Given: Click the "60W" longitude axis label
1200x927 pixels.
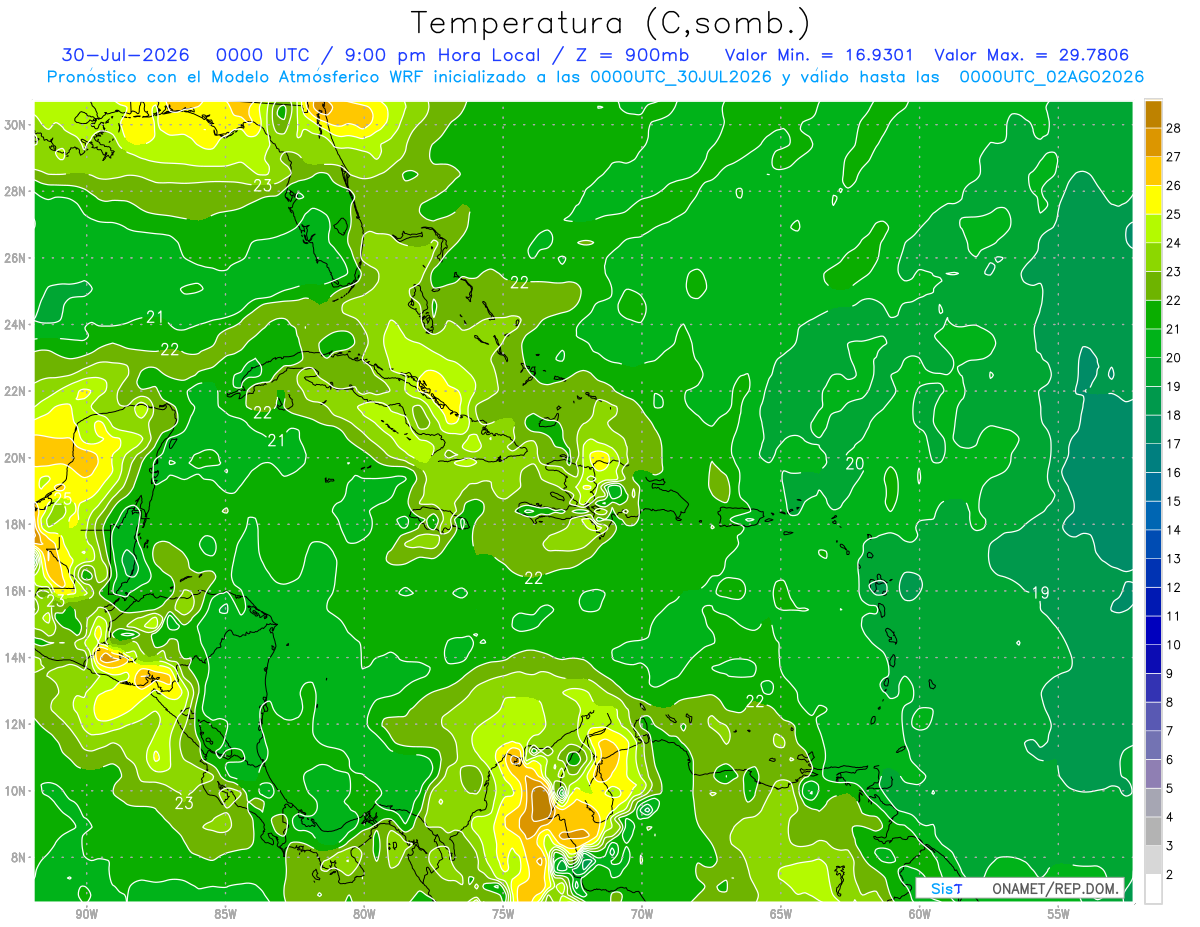Looking at the screenshot, I should click(920, 914).
